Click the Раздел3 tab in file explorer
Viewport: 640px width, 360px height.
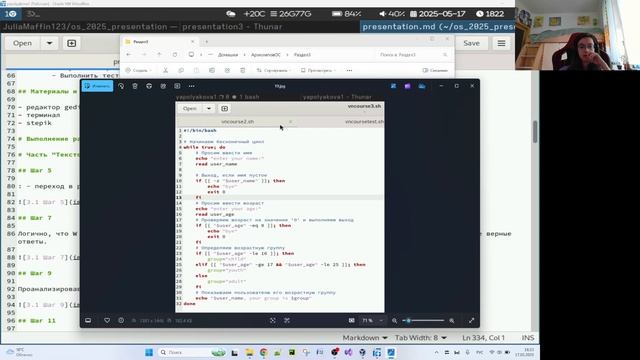tap(160, 42)
